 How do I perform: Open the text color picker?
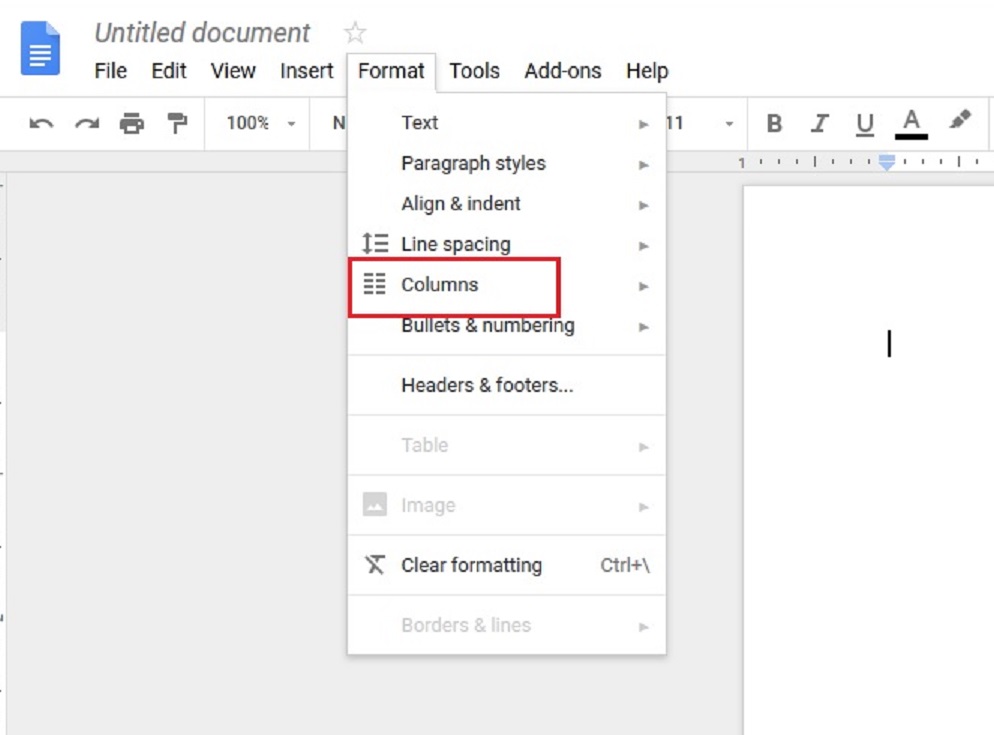911,124
